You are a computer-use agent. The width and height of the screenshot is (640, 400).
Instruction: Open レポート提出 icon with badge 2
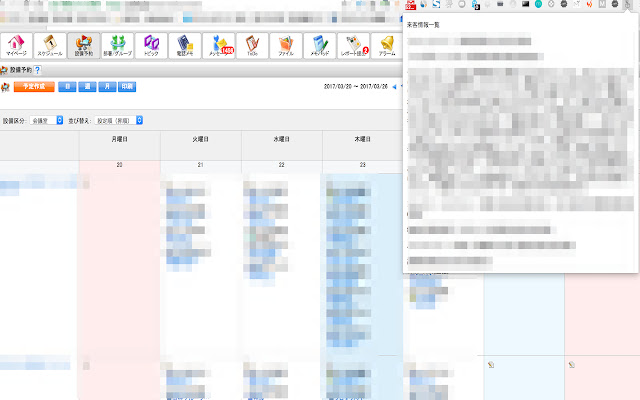pos(353,45)
